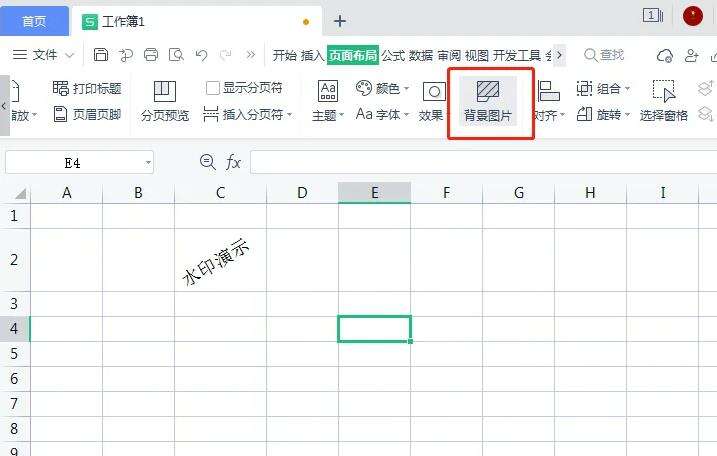Click the Redo arrow icon
Screen dimensions: 717x456
[226, 55]
